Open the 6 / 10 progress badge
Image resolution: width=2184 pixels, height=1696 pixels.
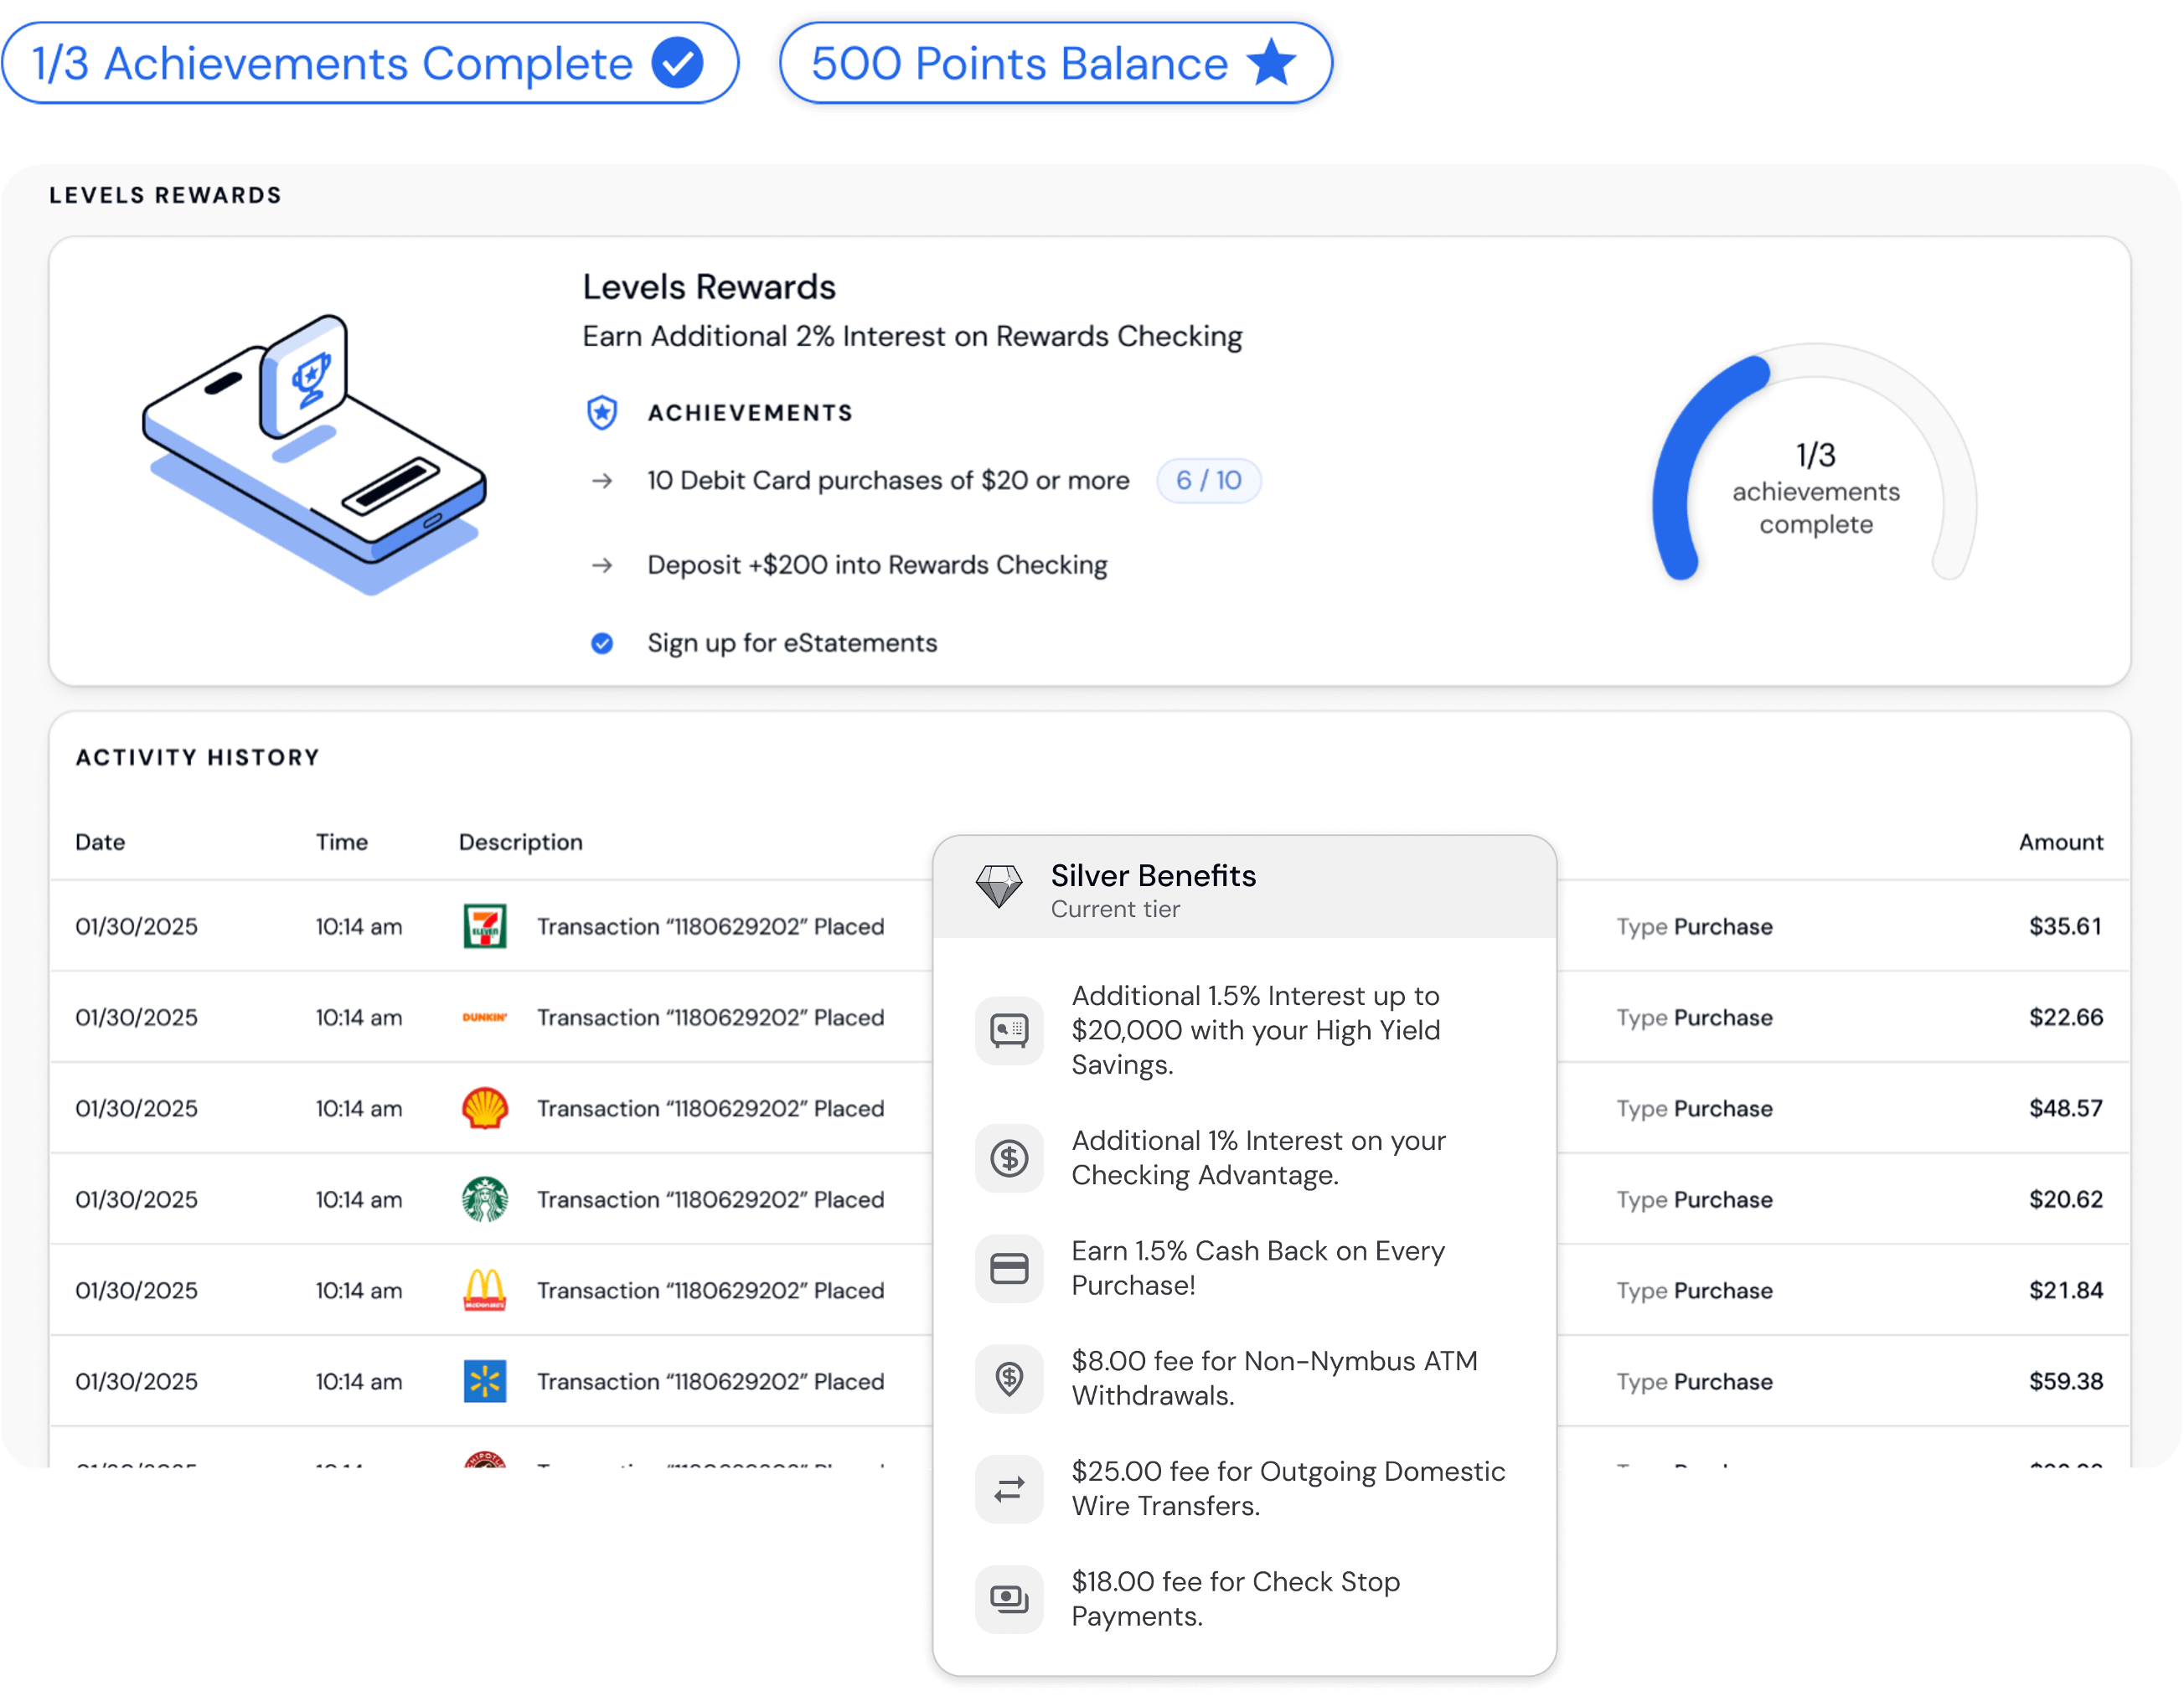point(1208,481)
